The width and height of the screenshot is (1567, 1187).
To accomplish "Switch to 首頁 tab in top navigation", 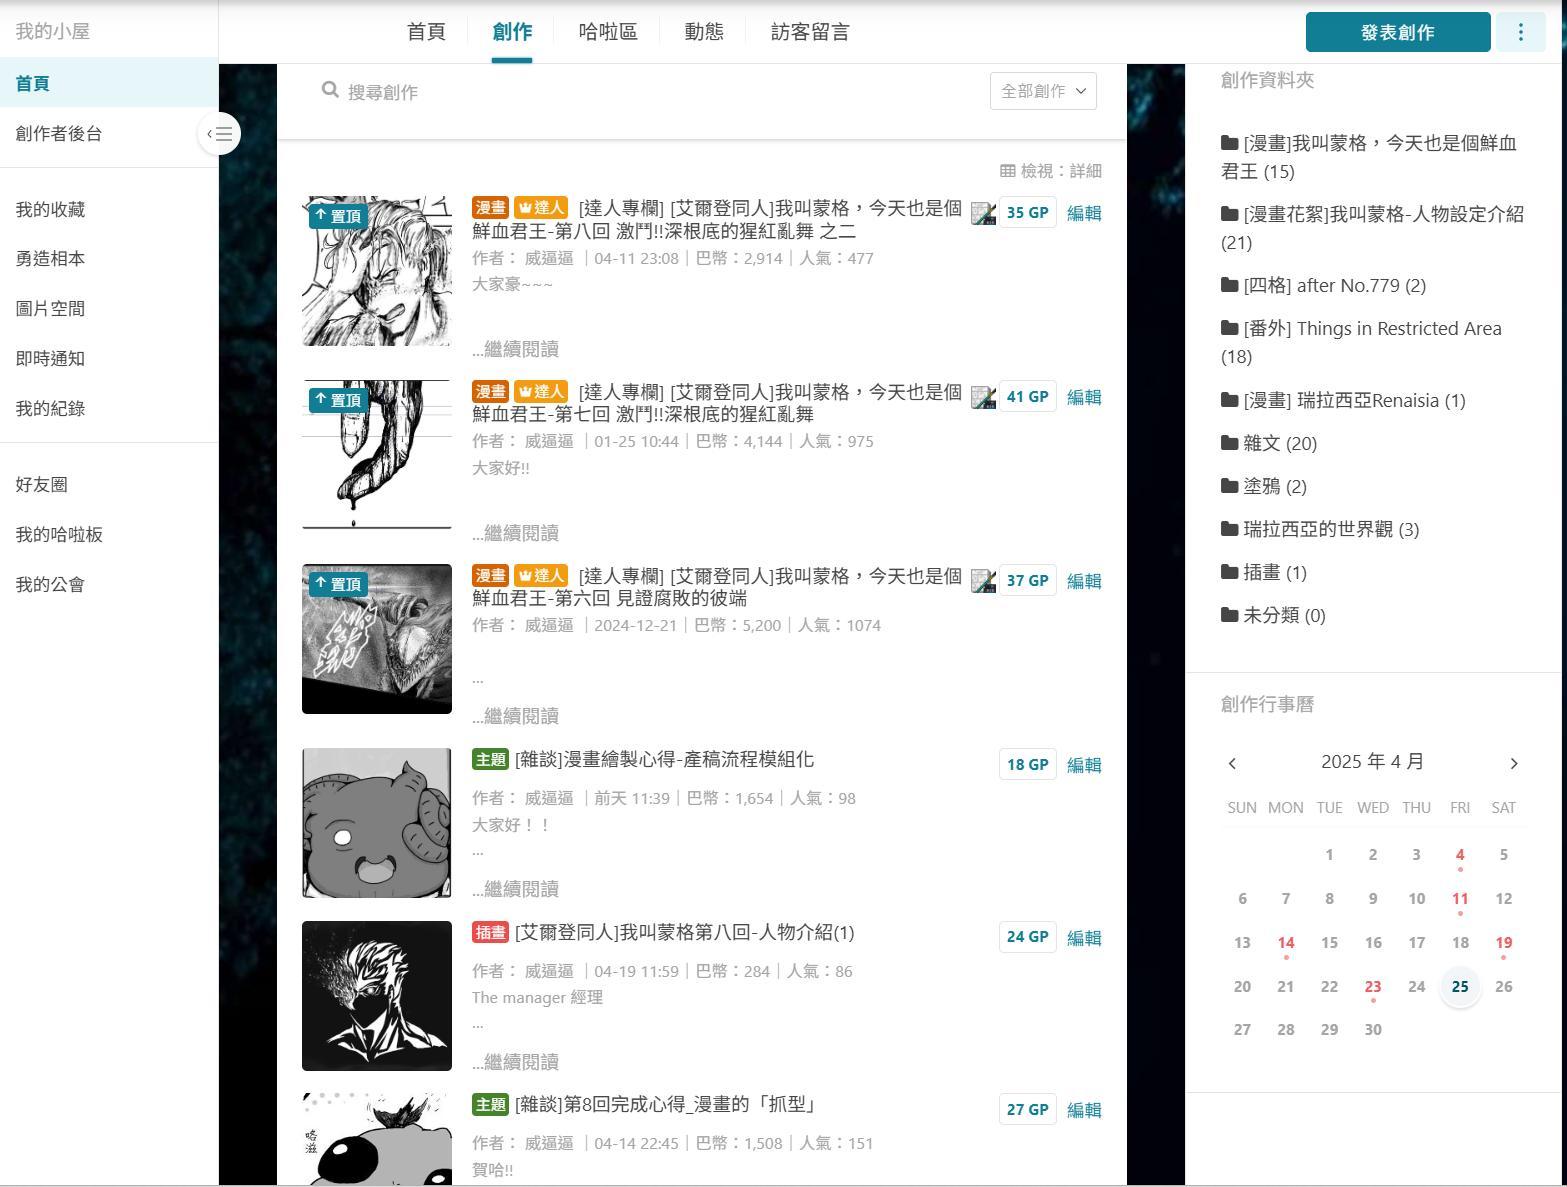I will 426,32.
